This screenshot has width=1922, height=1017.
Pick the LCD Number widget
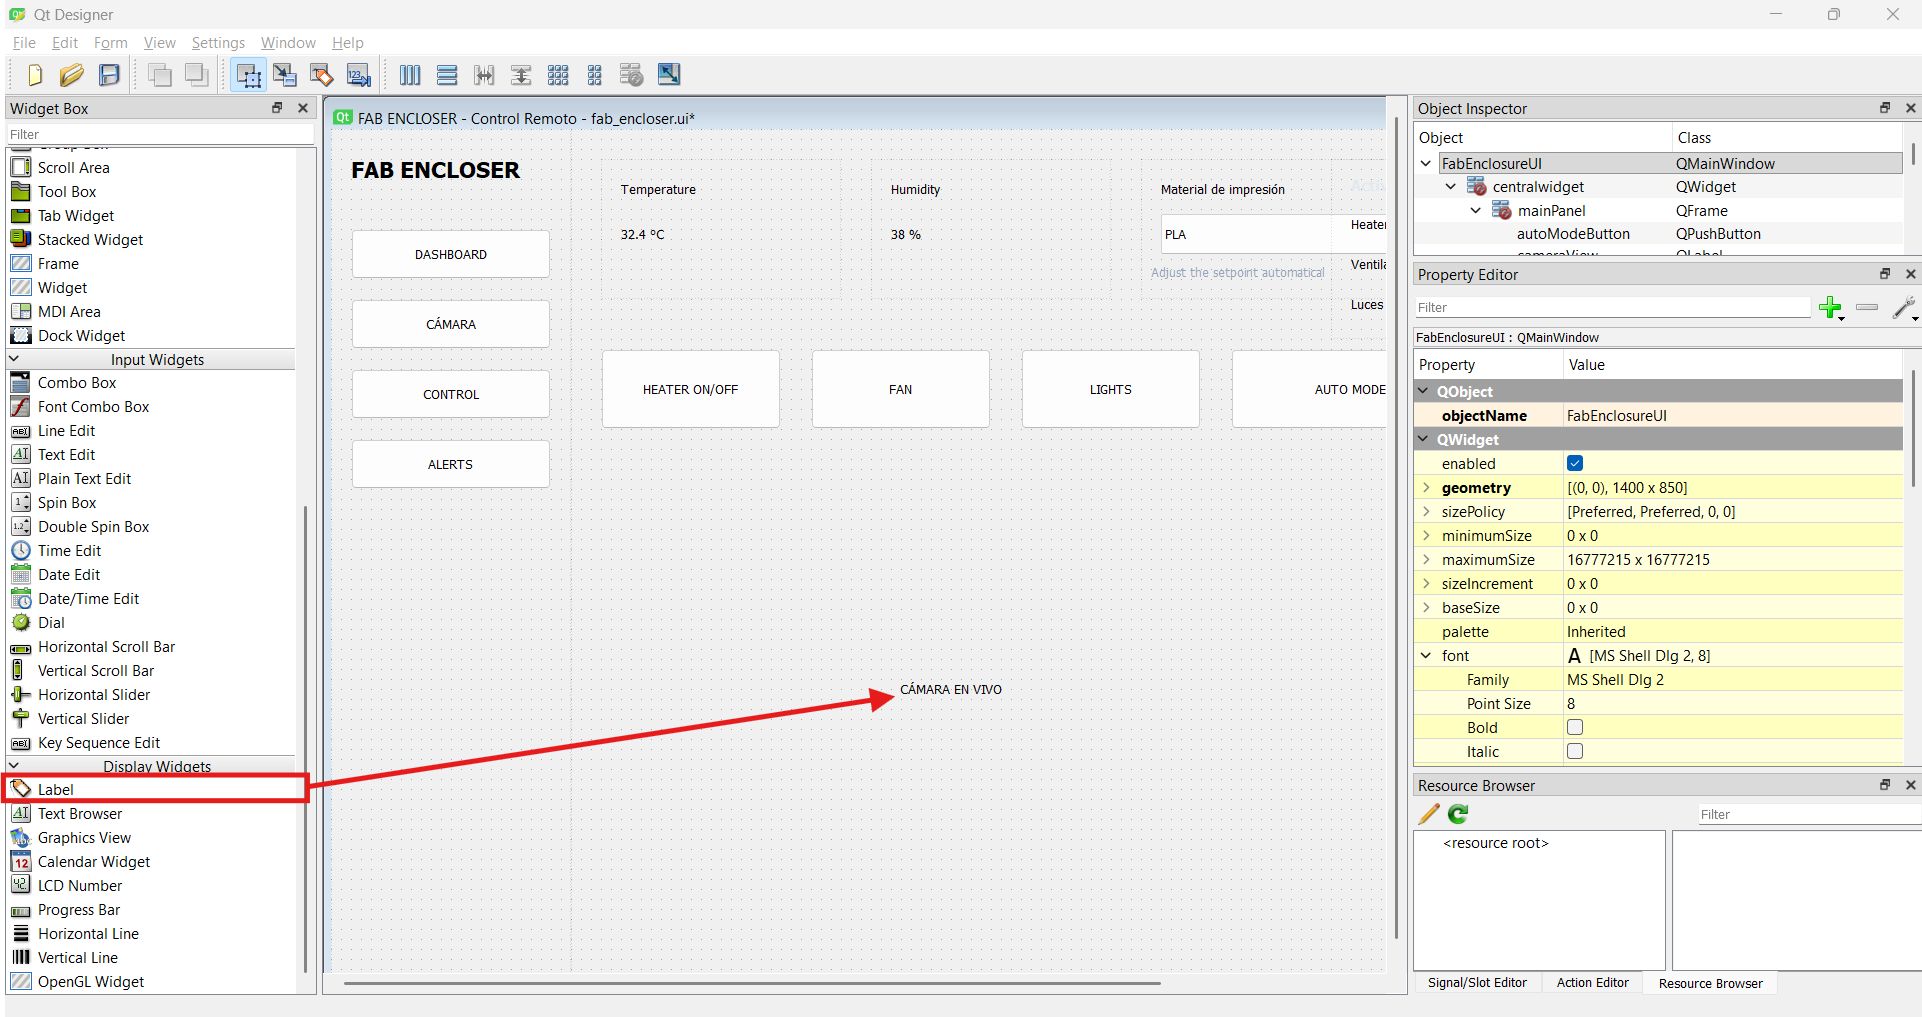(x=80, y=886)
